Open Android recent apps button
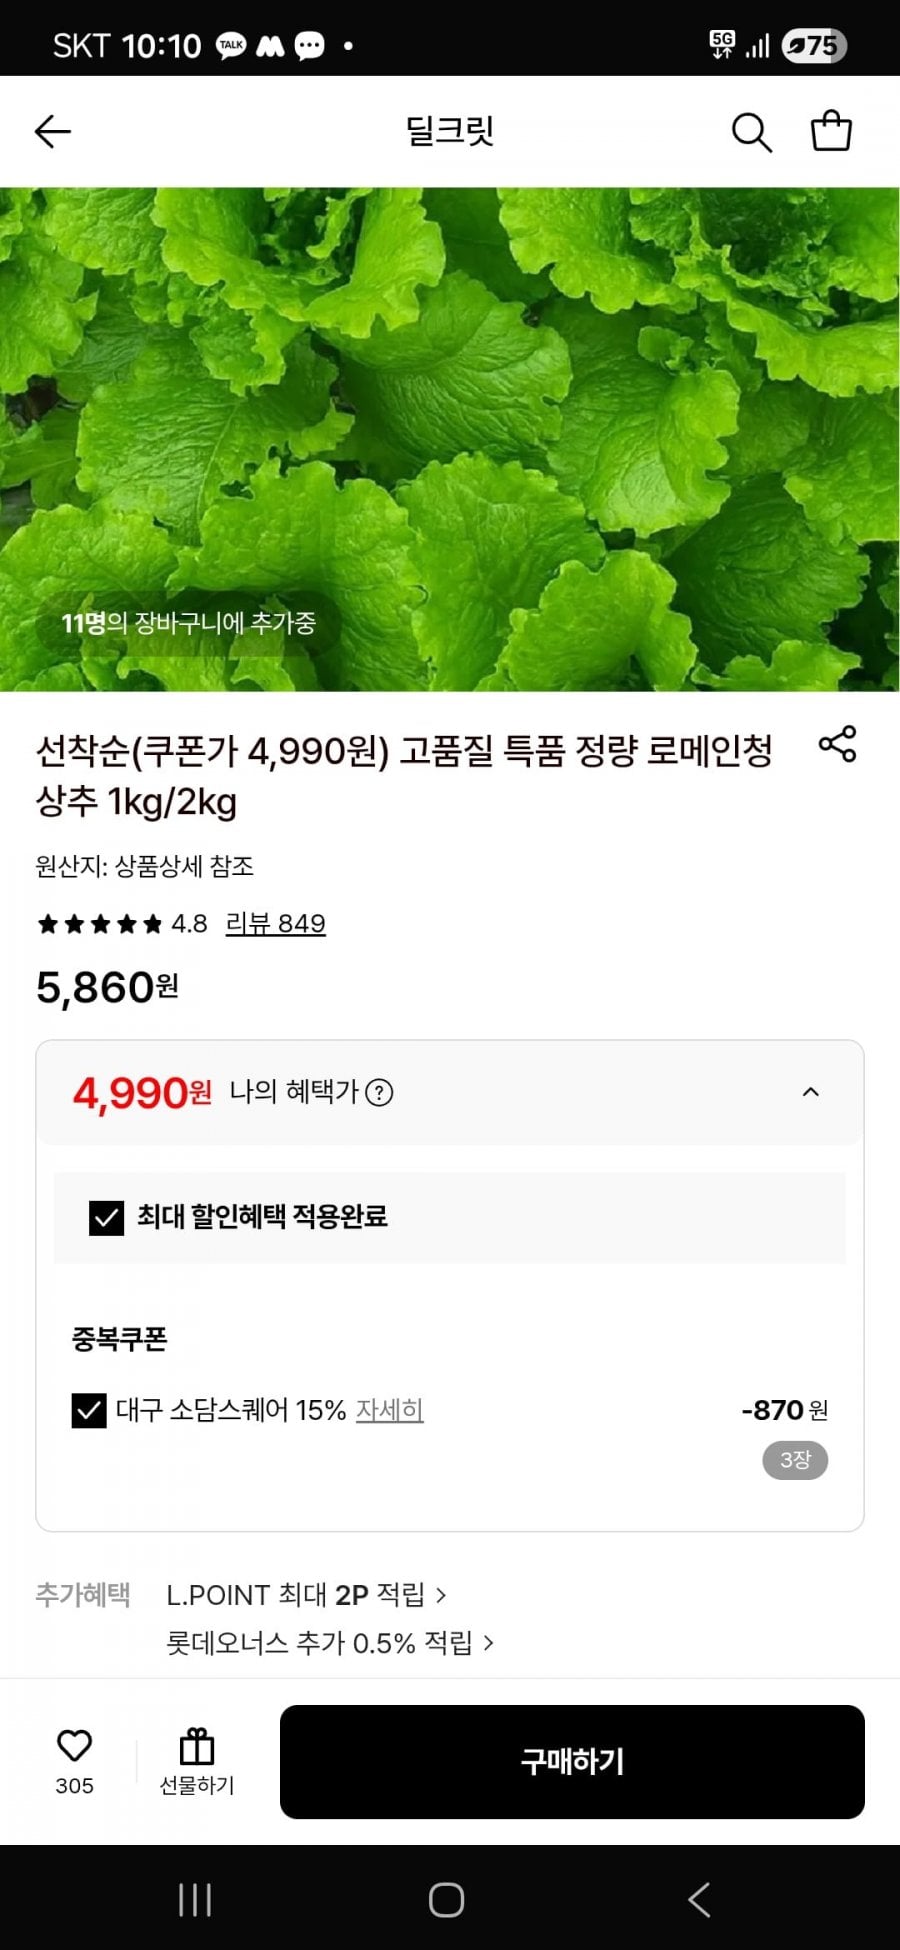This screenshot has height=1950, width=900. (x=194, y=1900)
